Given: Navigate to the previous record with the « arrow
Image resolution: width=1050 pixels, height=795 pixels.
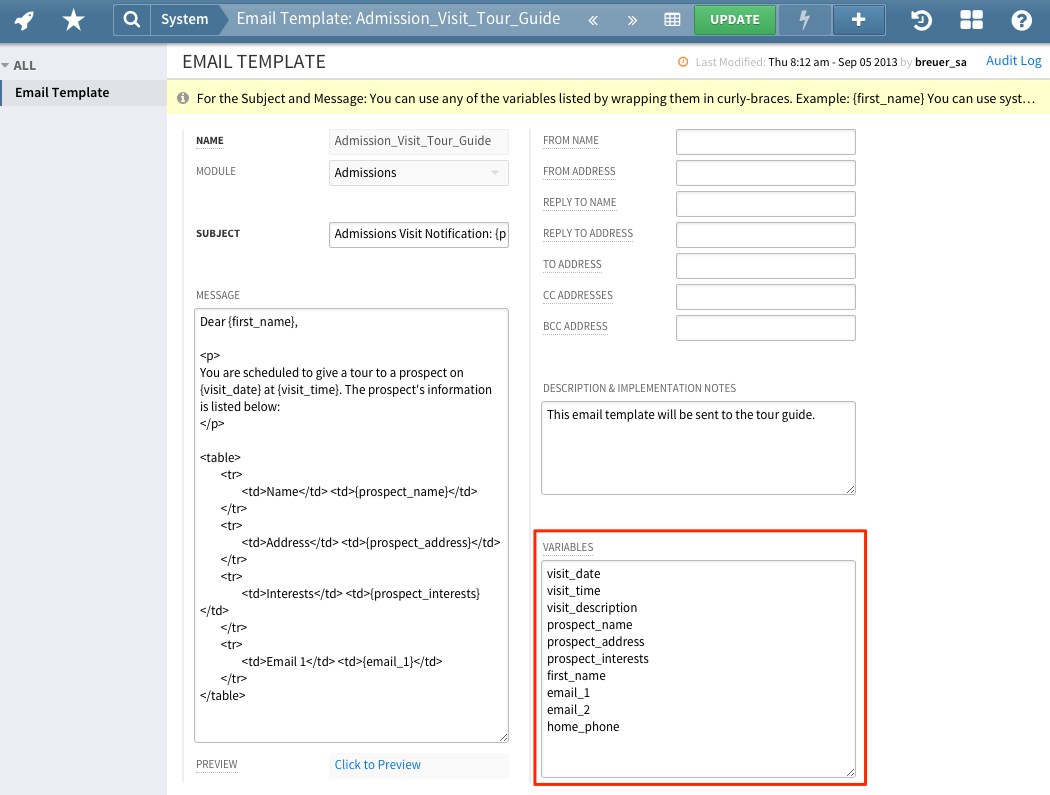Looking at the screenshot, I should 593,19.
